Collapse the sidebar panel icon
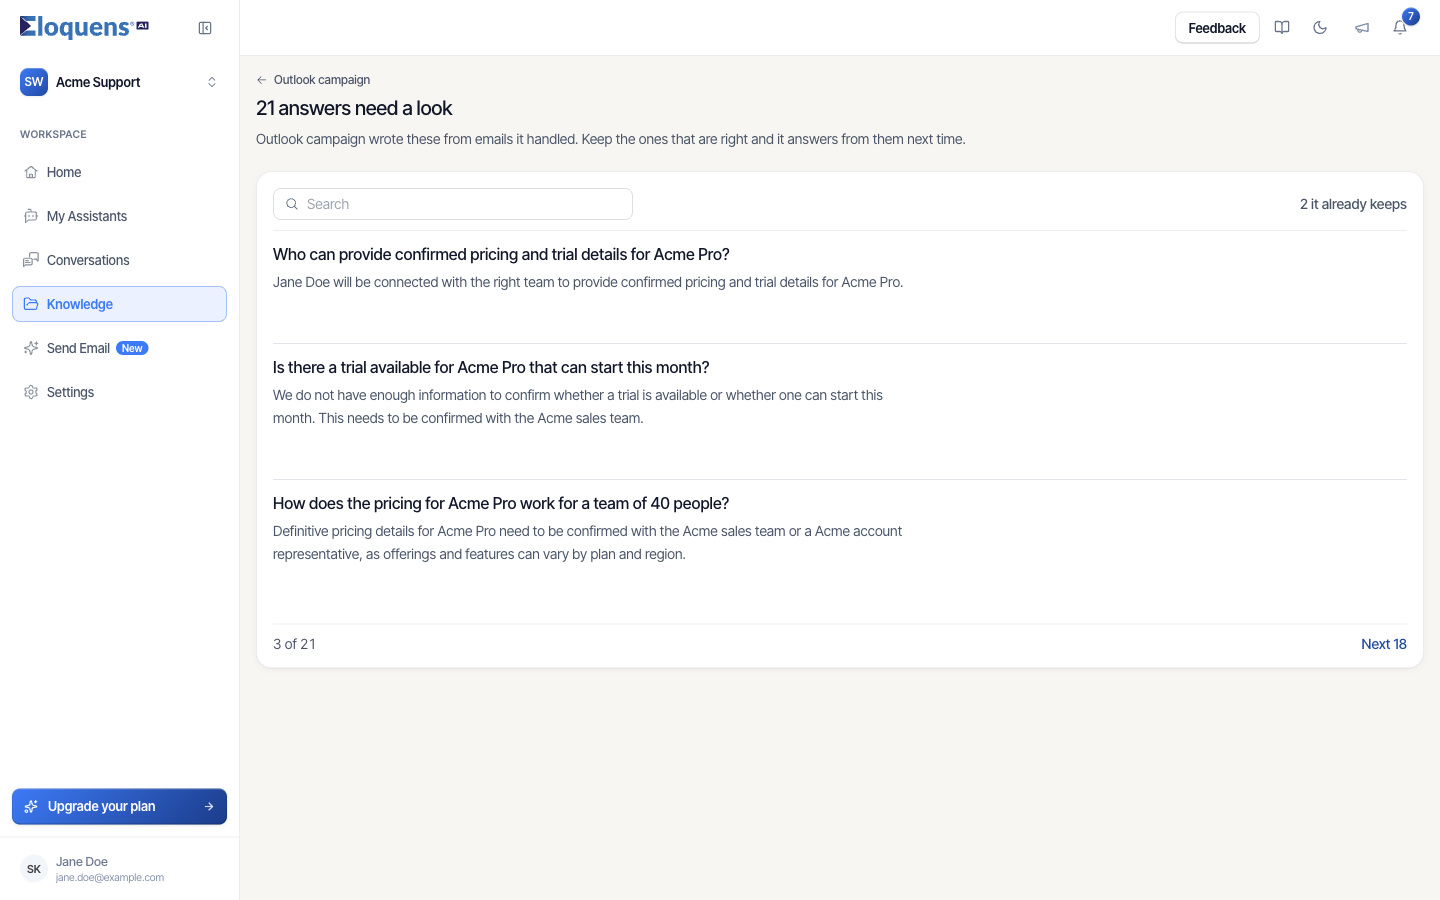 point(205,28)
